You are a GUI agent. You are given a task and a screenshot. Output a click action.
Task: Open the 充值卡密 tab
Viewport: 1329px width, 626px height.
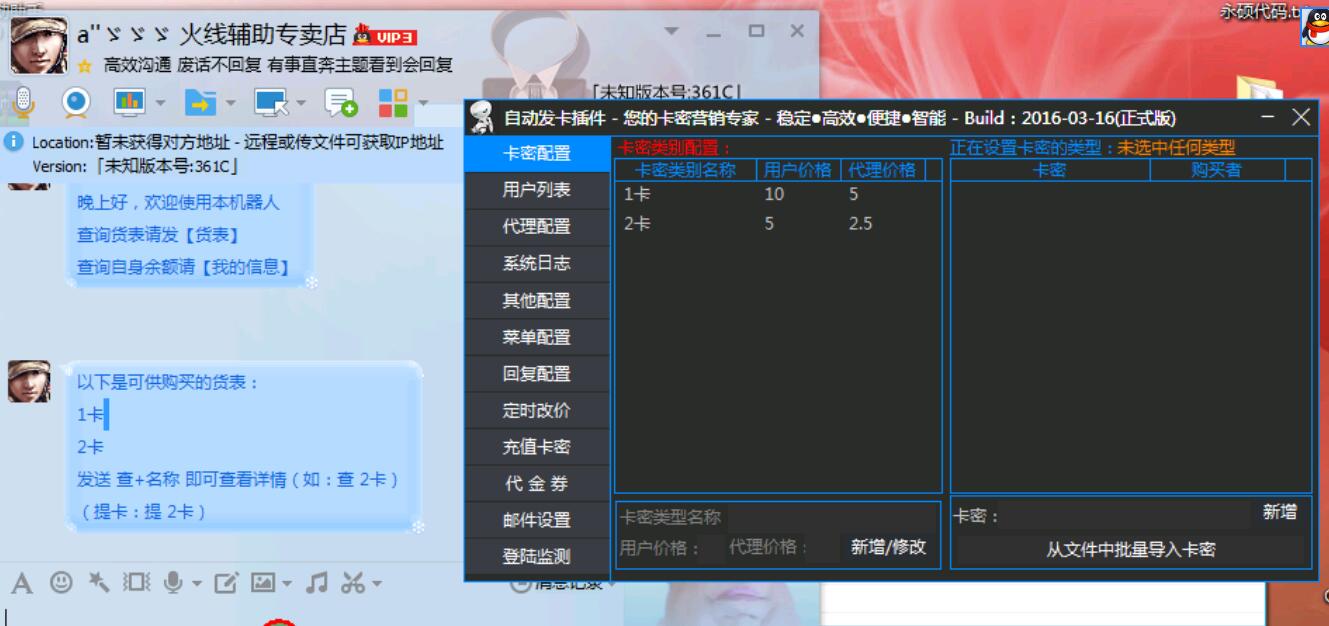tap(537, 448)
